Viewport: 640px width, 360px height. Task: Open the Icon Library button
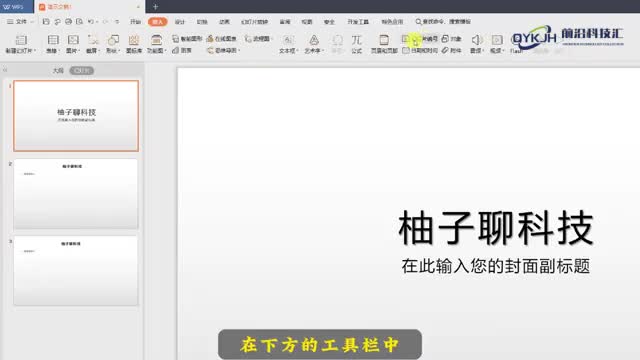134,43
